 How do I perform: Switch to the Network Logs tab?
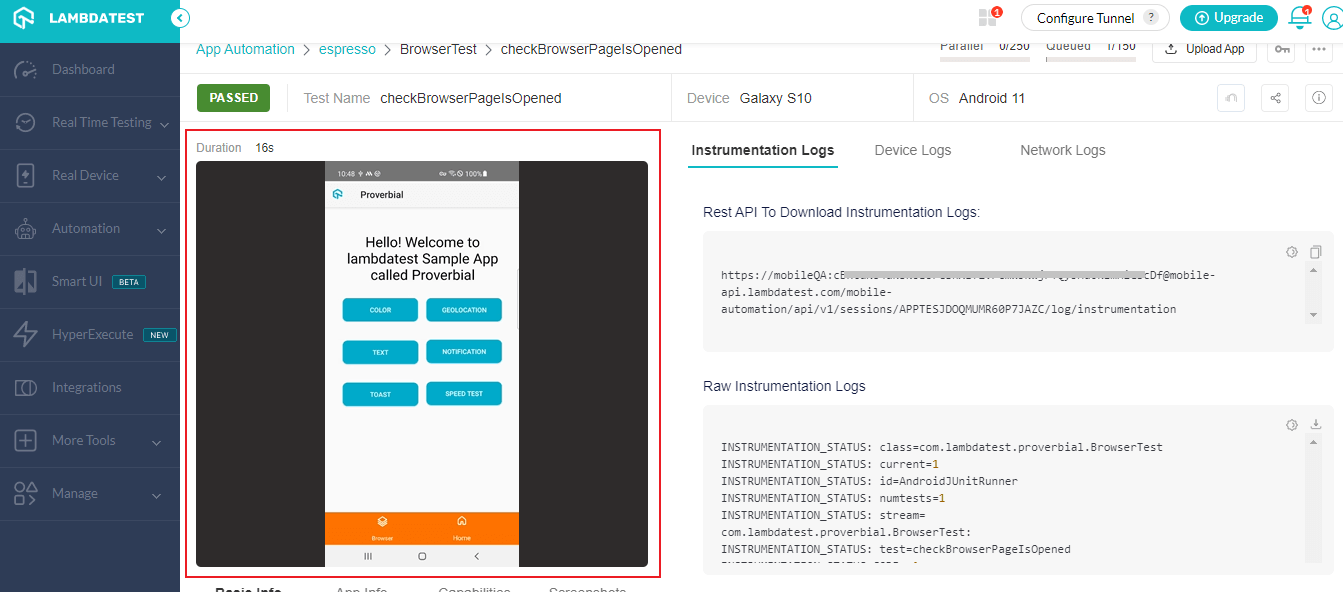pos(1062,150)
